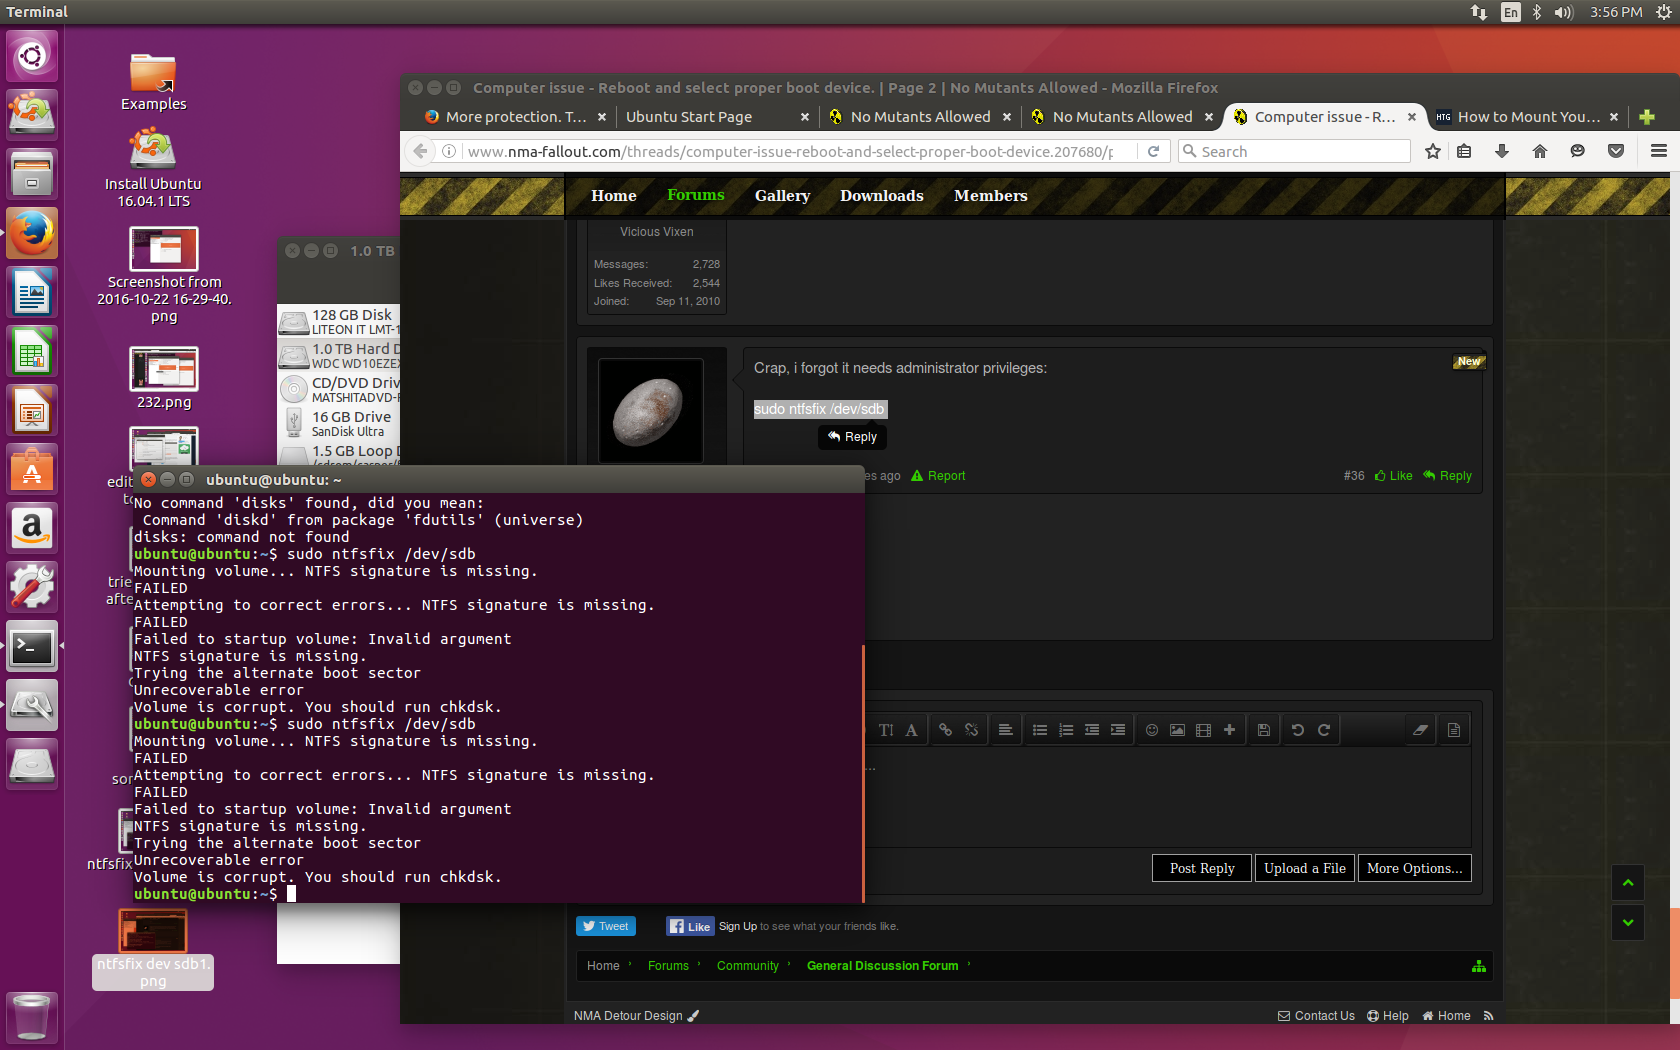Insert an image via the editor toolbar

point(1178,730)
